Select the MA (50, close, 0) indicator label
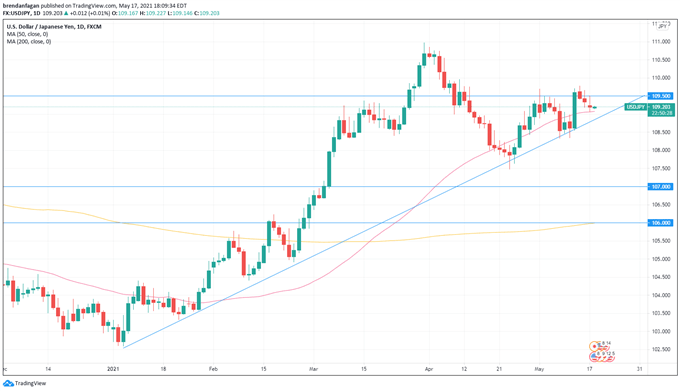The height and width of the screenshot is (391, 680). tap(27, 34)
